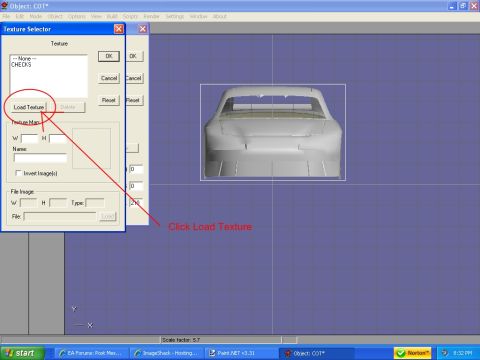This screenshot has width=480, height=360.
Task: Enable the Invert Image(s) checkbox
Action: 19,173
